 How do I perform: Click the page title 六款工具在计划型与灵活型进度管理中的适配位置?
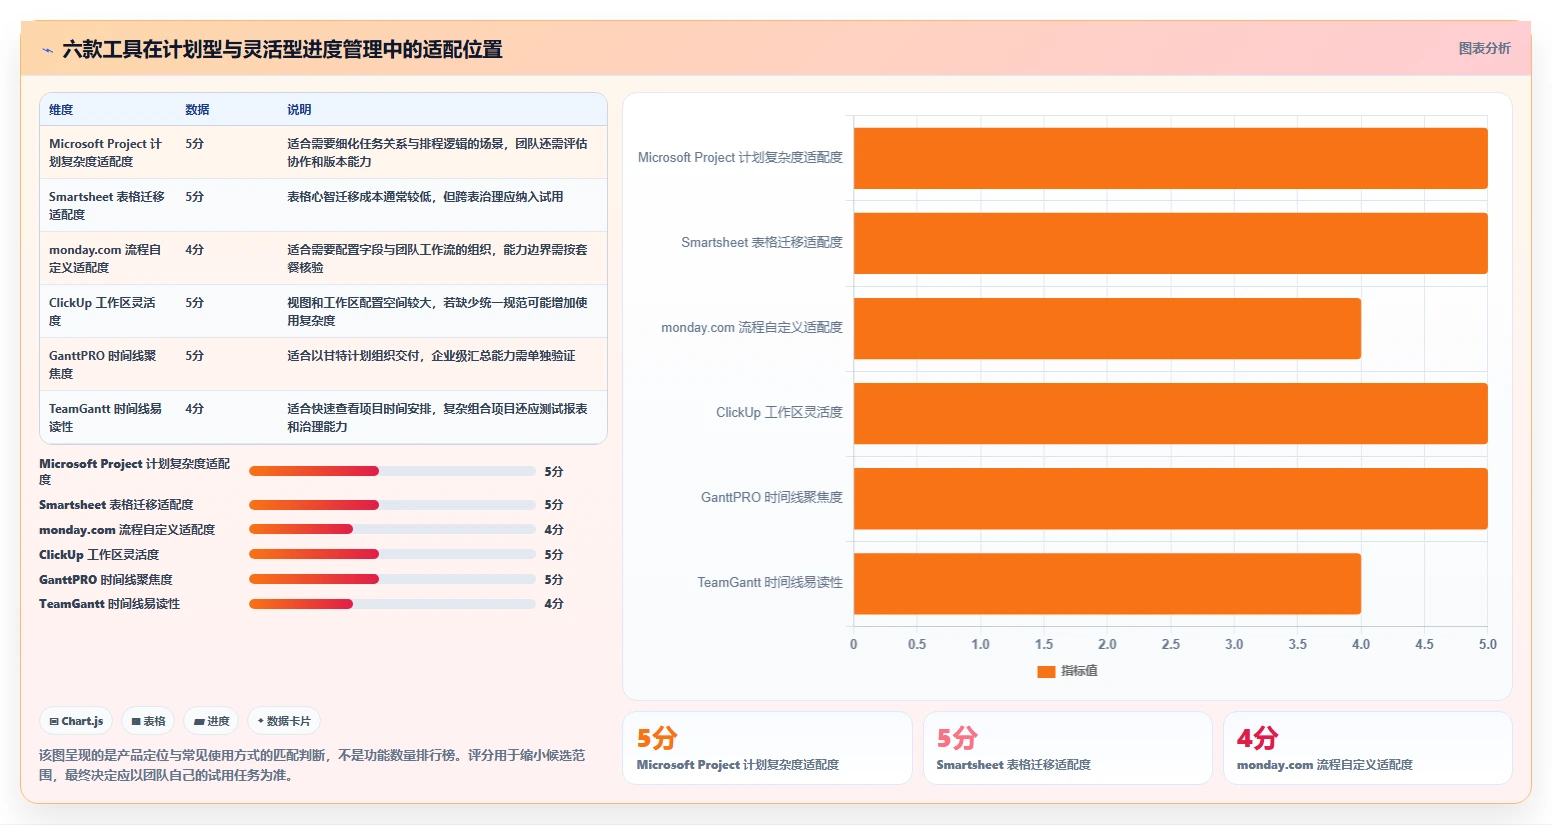[x=282, y=49]
